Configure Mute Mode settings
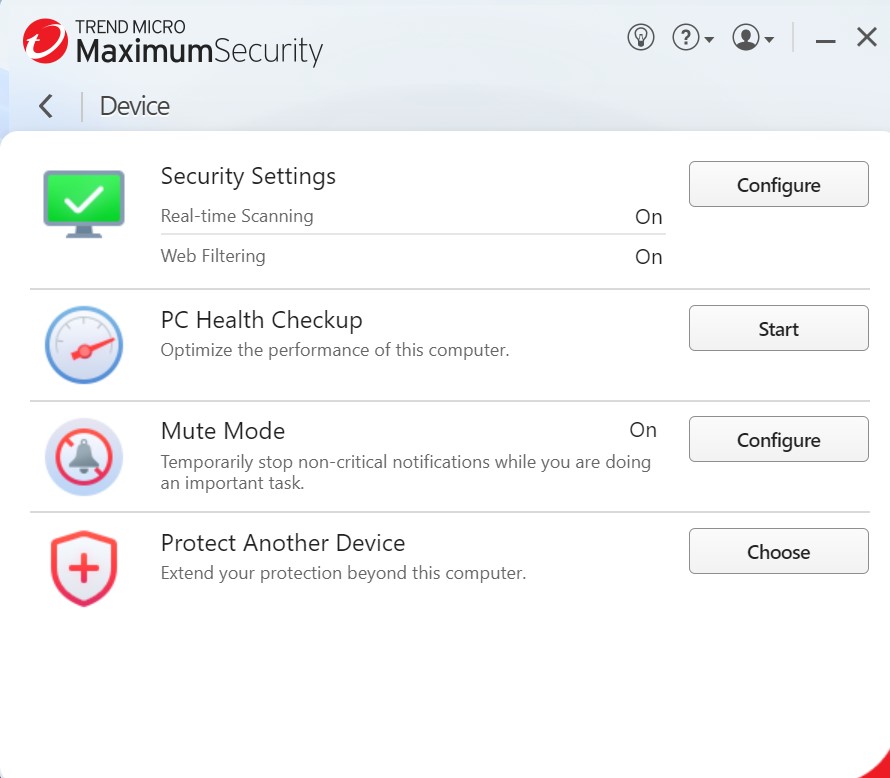Screen dimensions: 890x778 778,440
